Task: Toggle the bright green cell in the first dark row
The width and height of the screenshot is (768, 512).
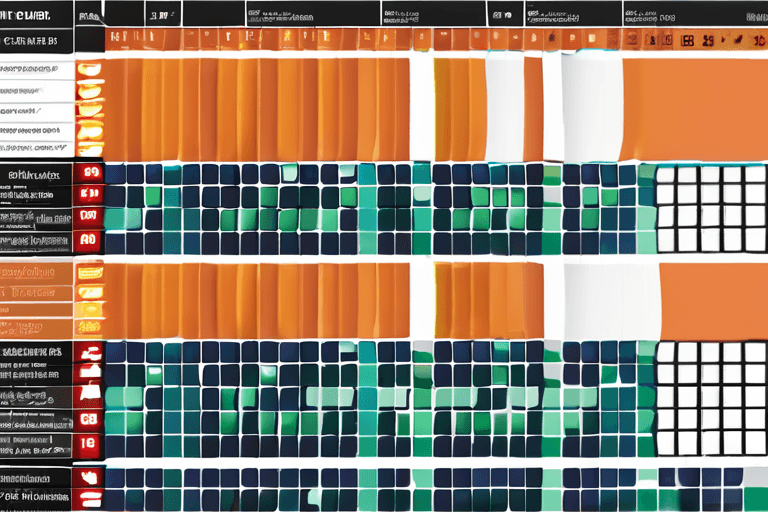Action: (290, 172)
